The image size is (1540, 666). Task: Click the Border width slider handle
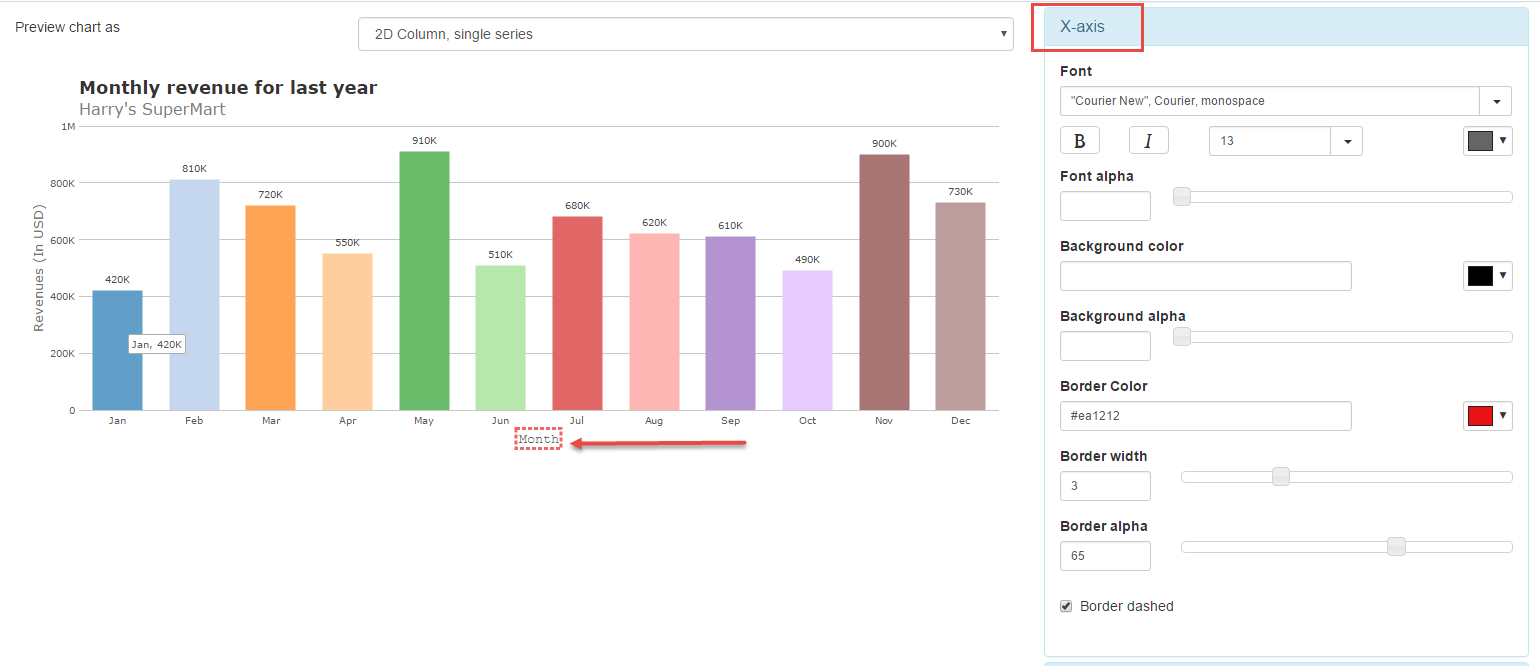point(1280,477)
